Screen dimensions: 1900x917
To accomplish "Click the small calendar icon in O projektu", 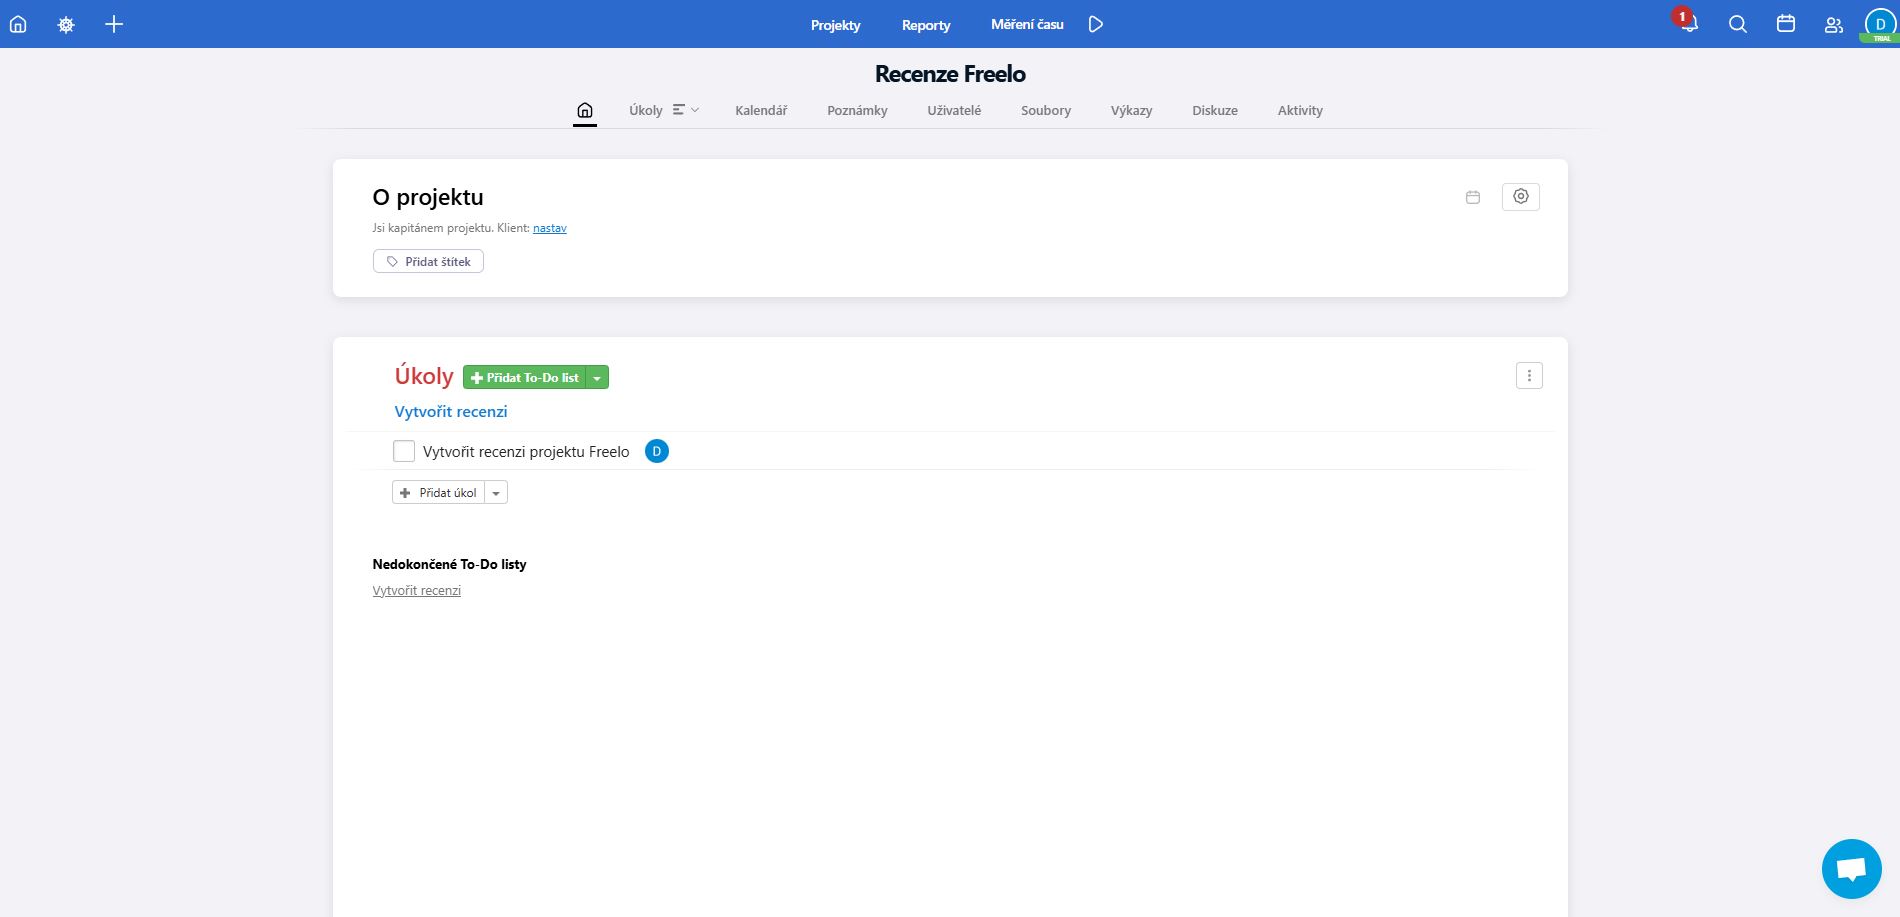I will [x=1473, y=197].
